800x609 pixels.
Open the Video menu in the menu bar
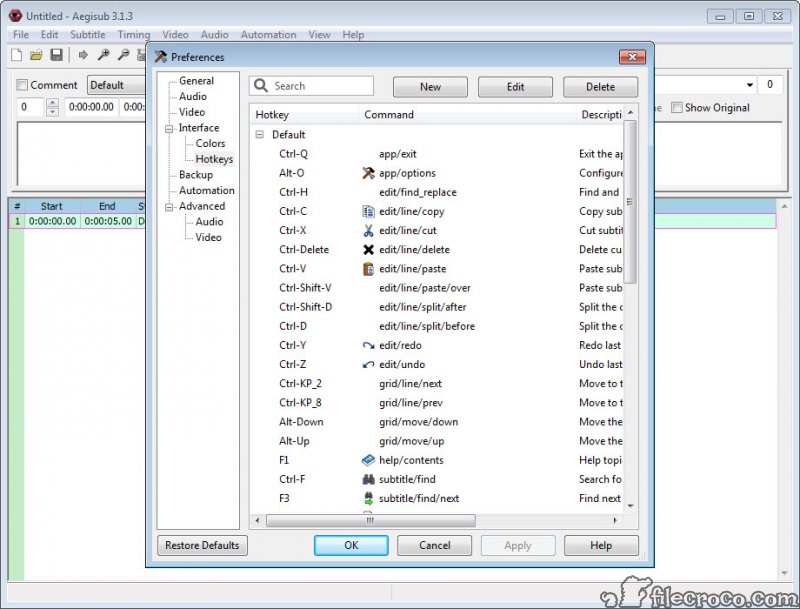(x=176, y=35)
